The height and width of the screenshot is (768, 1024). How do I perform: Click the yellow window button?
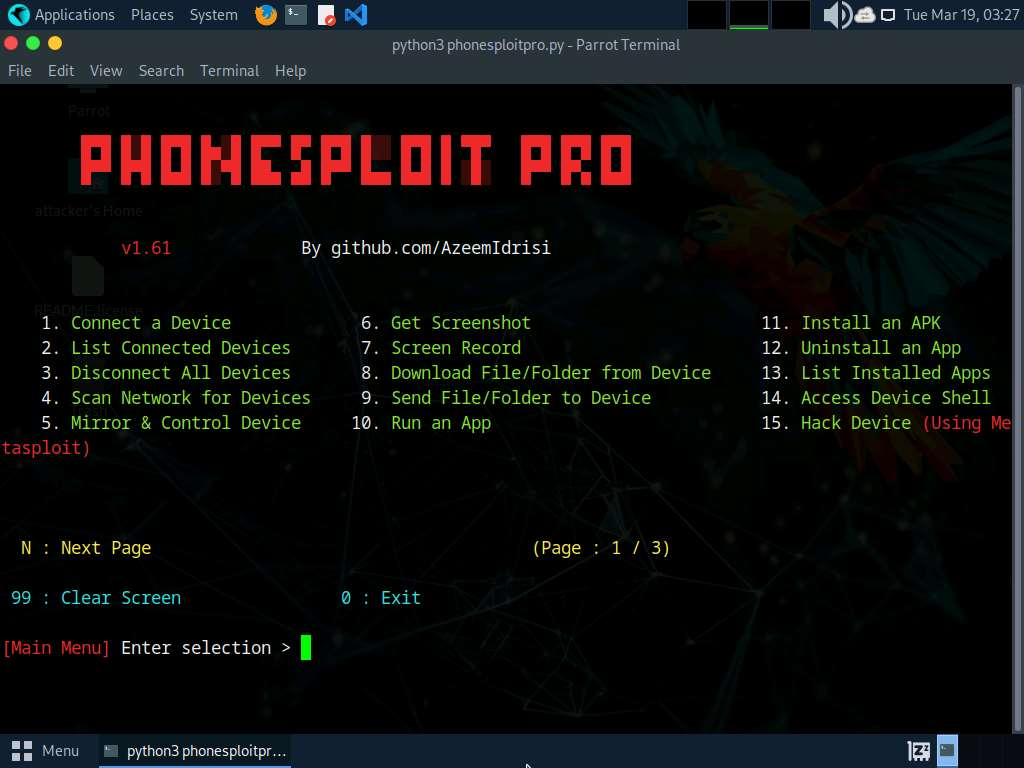(x=55, y=43)
